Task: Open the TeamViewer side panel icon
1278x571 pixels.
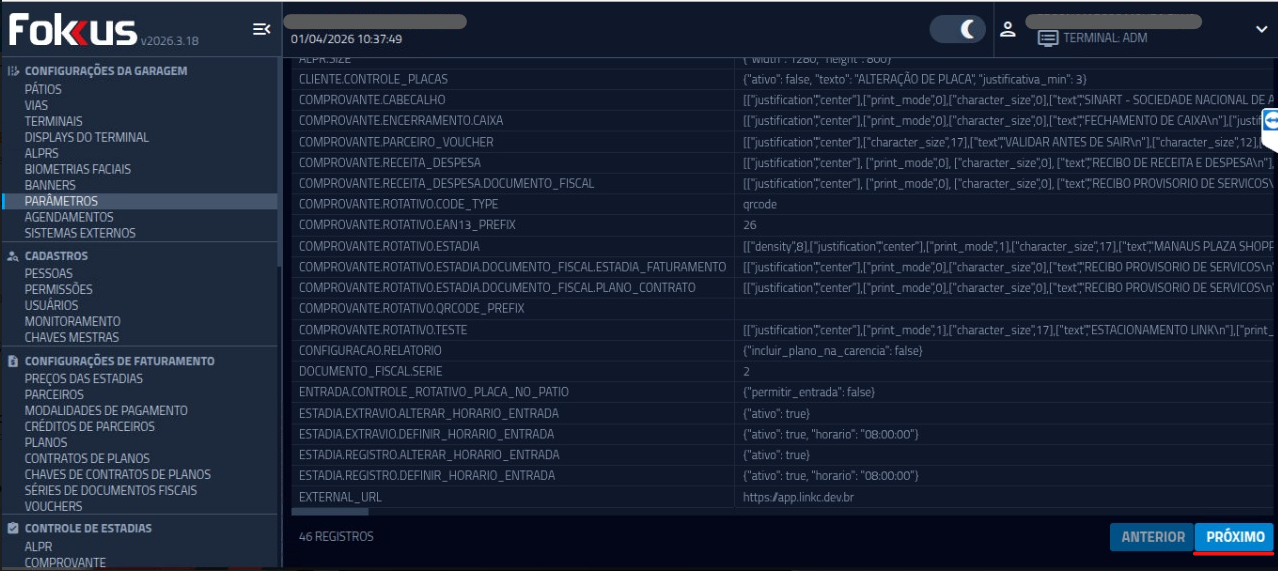Action: coord(1270,120)
